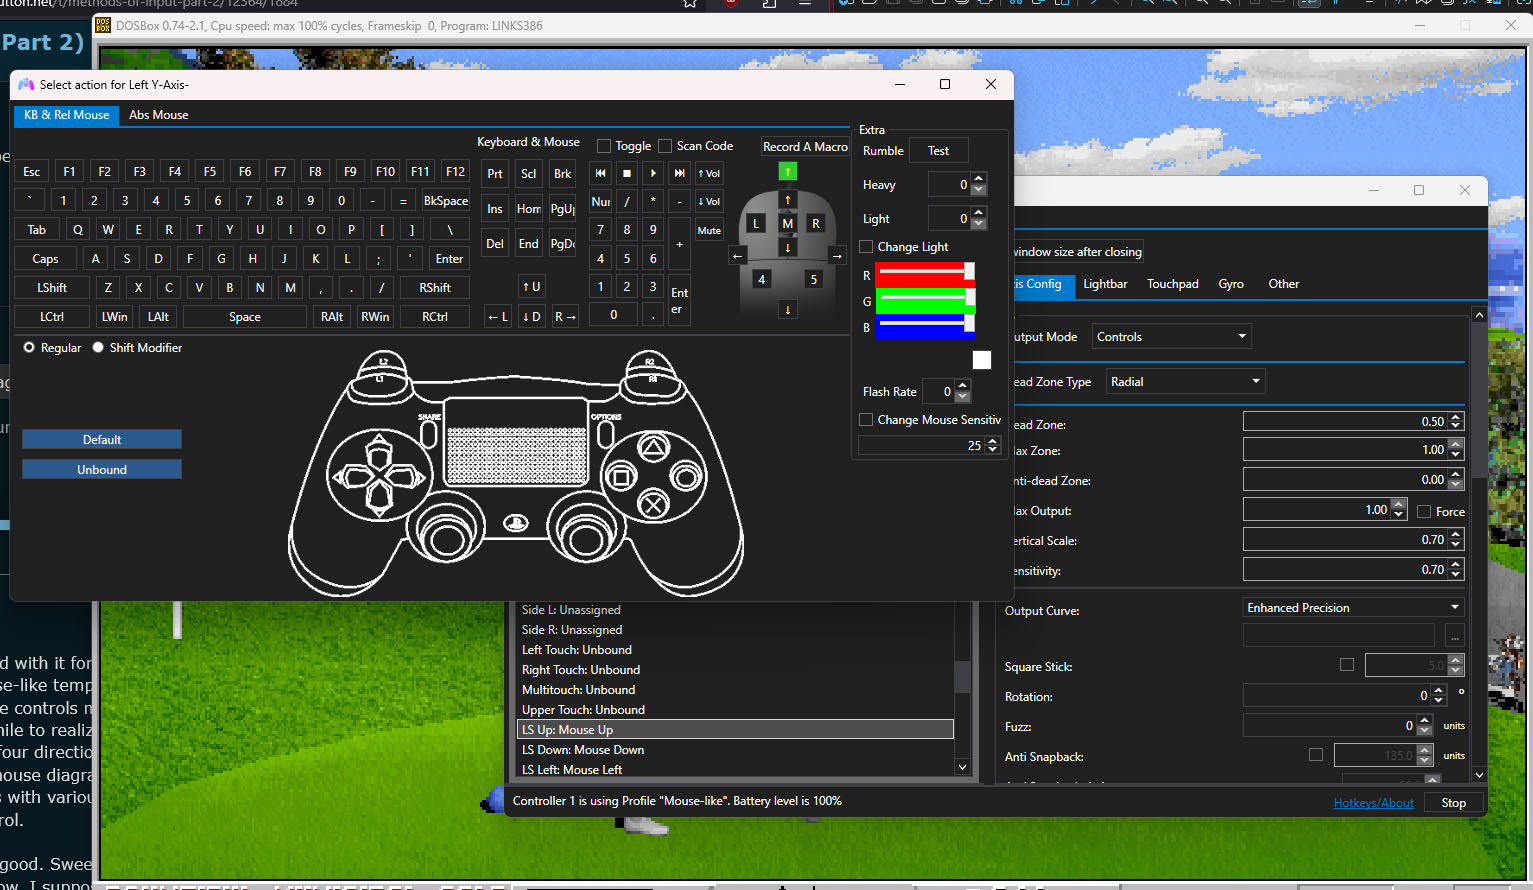Increase the Dead Zone value 0.50

(x=1456, y=417)
